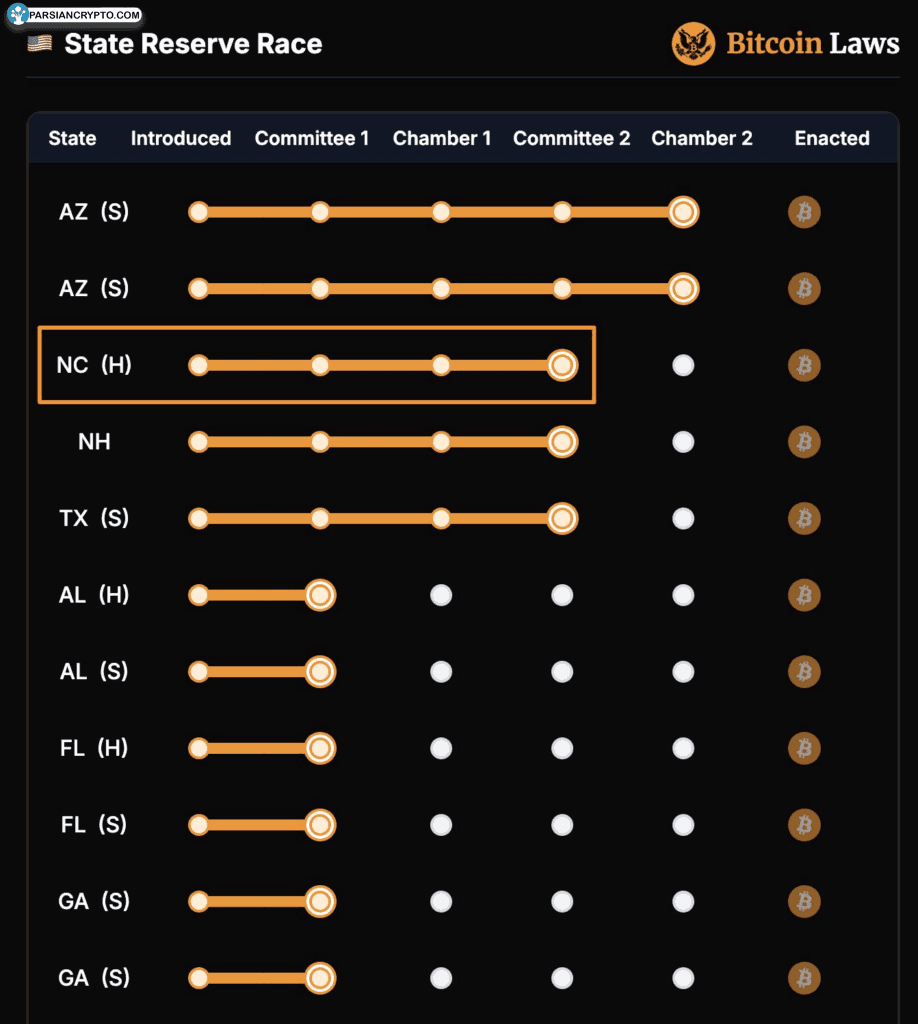Select the NC (H) row label
The width and height of the screenshot is (918, 1024).
[94, 365]
